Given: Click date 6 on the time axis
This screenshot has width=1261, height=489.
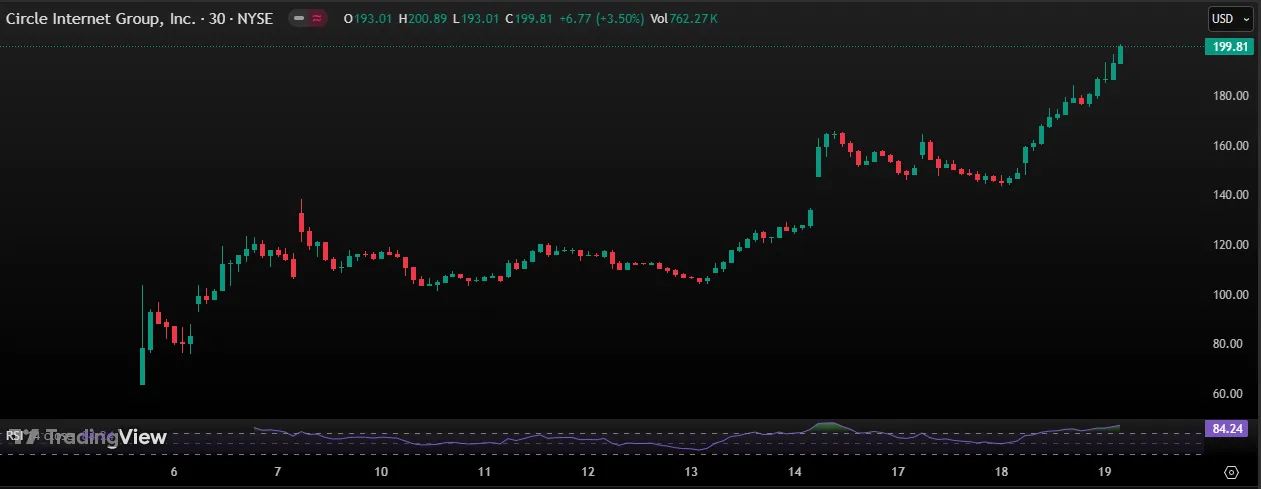Looking at the screenshot, I should 174,472.
